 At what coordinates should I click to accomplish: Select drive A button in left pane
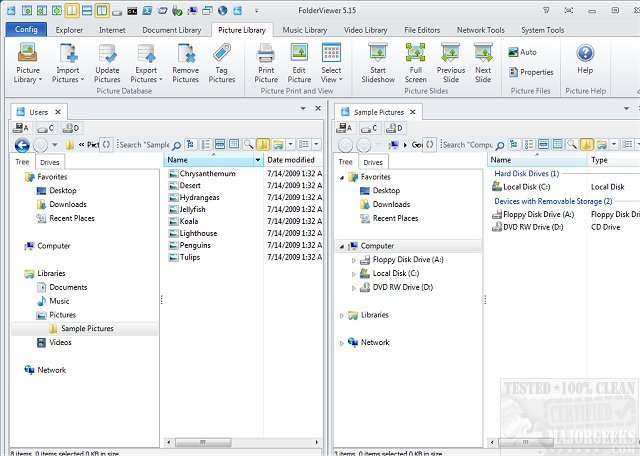point(21,128)
